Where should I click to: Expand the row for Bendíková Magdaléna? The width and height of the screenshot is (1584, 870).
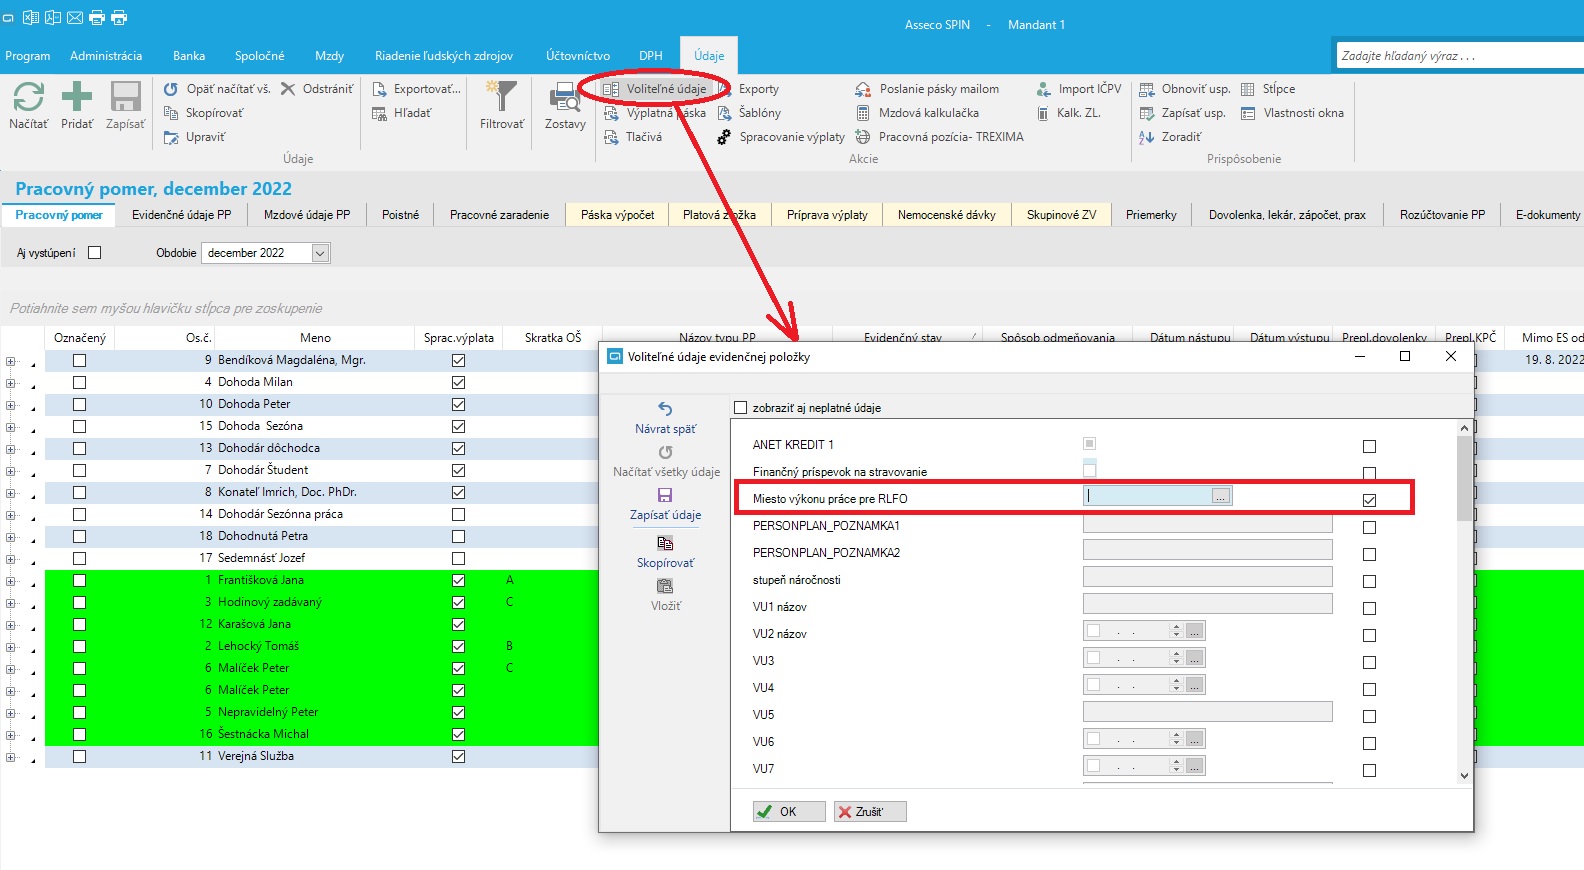[10, 360]
